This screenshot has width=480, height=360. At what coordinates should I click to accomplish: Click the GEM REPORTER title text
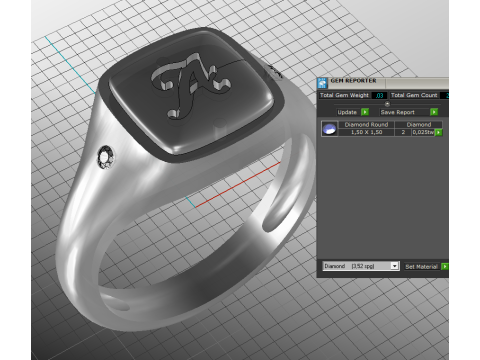pos(353,81)
